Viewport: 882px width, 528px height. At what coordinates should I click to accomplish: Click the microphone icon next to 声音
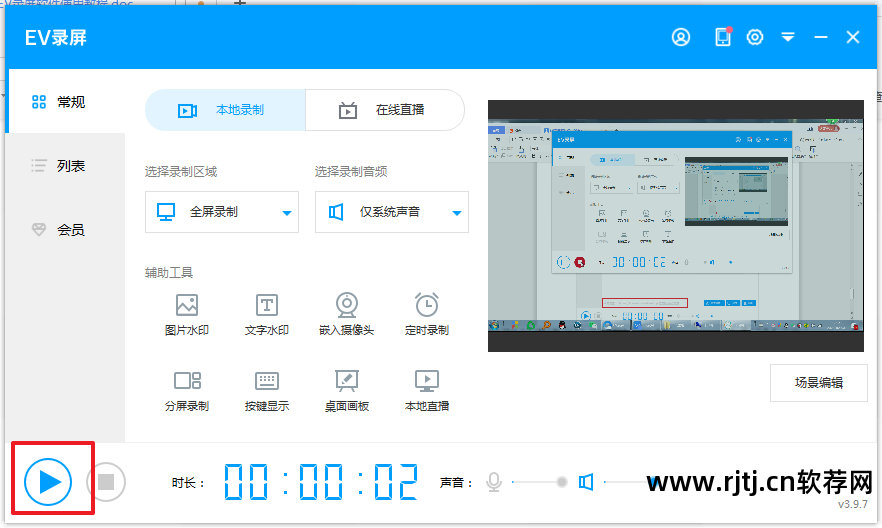pos(494,482)
